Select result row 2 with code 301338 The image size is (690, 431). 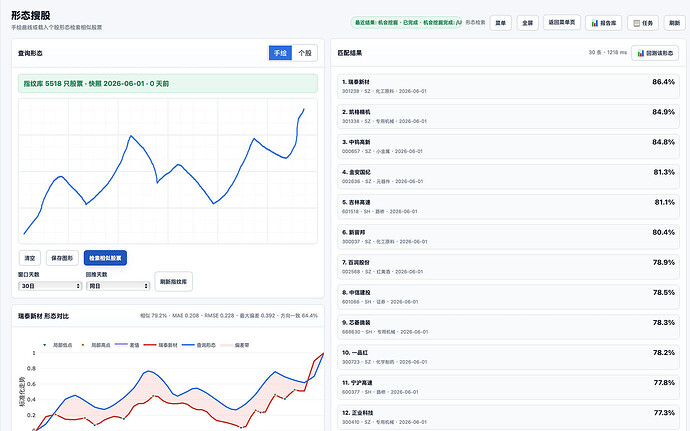coord(508,116)
